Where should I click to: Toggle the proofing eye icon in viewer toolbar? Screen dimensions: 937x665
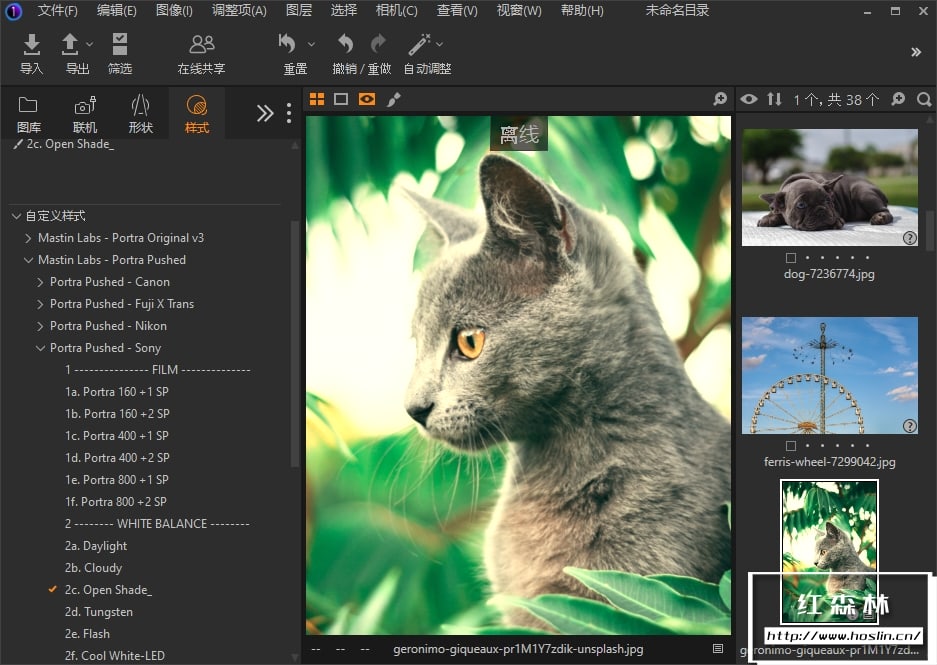(367, 99)
